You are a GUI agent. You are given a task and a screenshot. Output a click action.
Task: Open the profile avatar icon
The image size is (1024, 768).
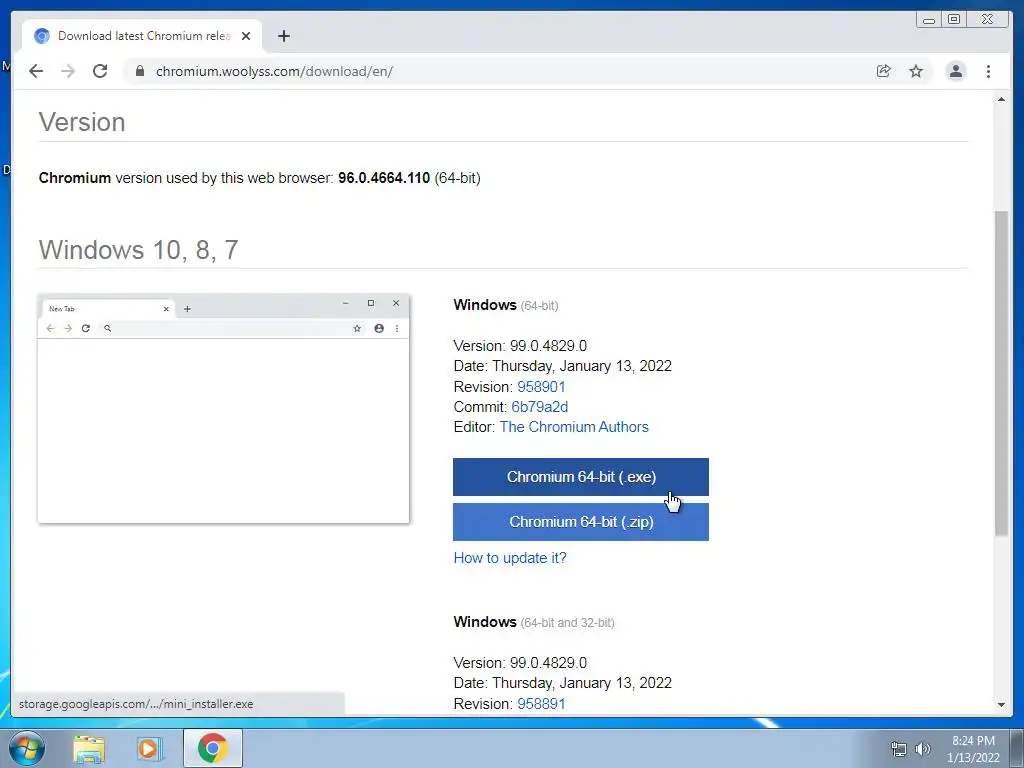pyautogui.click(x=955, y=71)
